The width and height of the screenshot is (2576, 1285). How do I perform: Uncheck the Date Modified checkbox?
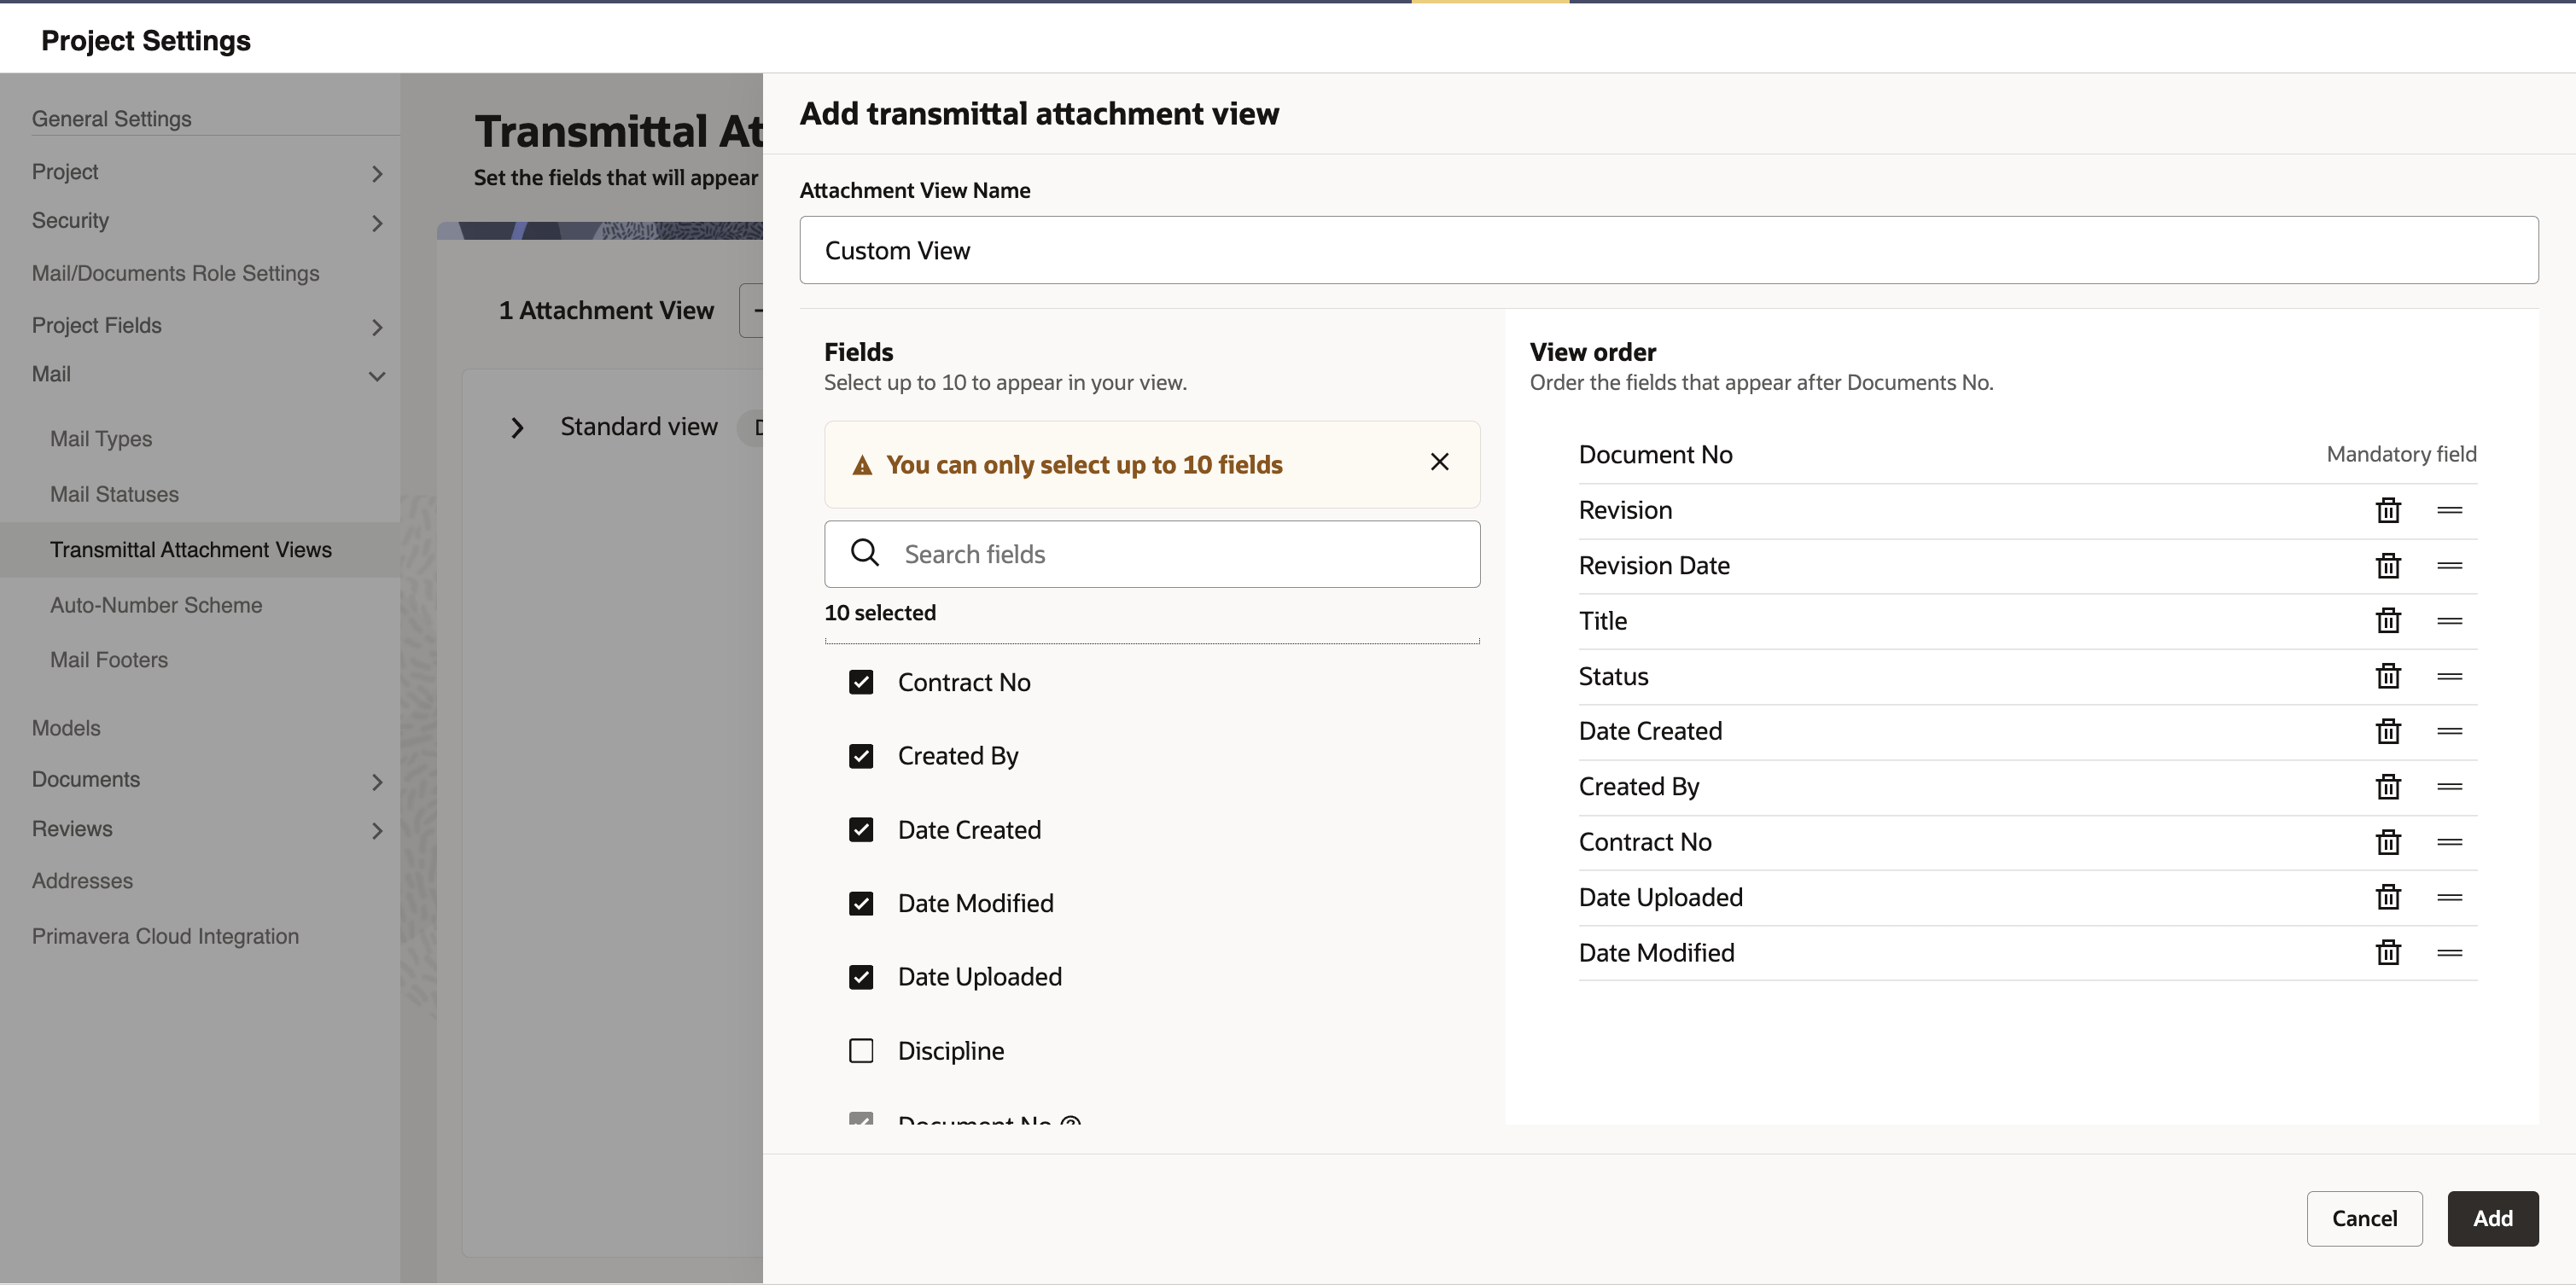click(x=861, y=904)
